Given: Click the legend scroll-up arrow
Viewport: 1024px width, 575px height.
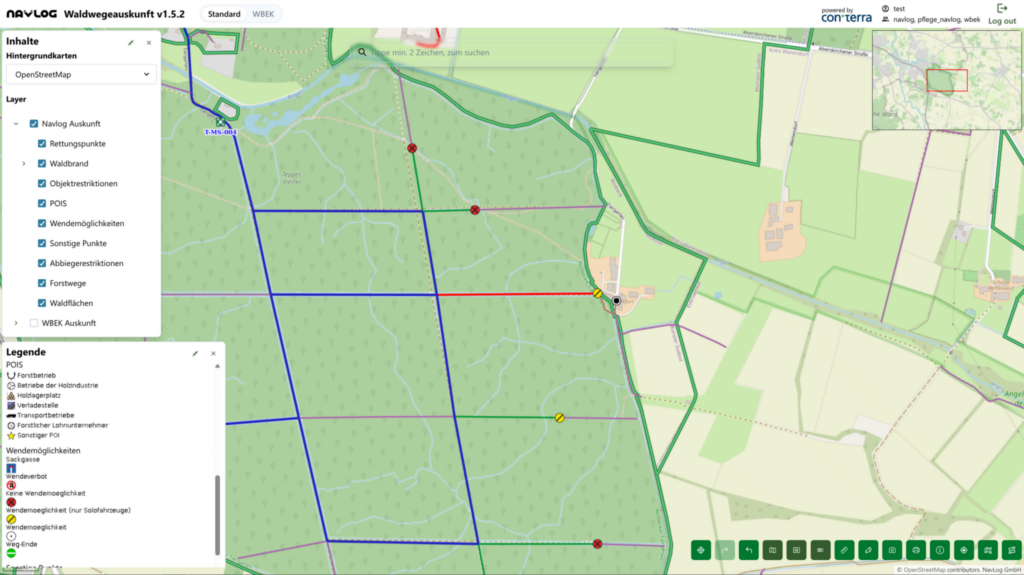Looking at the screenshot, I should click(x=217, y=366).
